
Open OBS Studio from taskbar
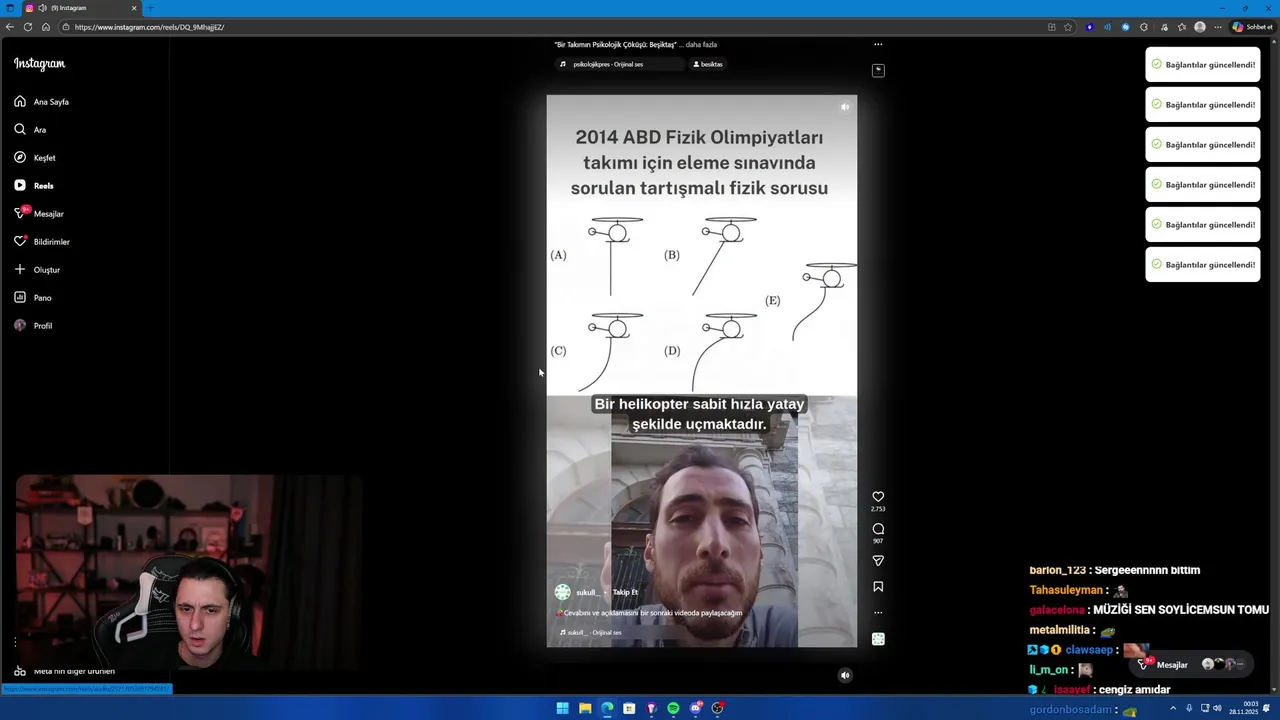717,708
